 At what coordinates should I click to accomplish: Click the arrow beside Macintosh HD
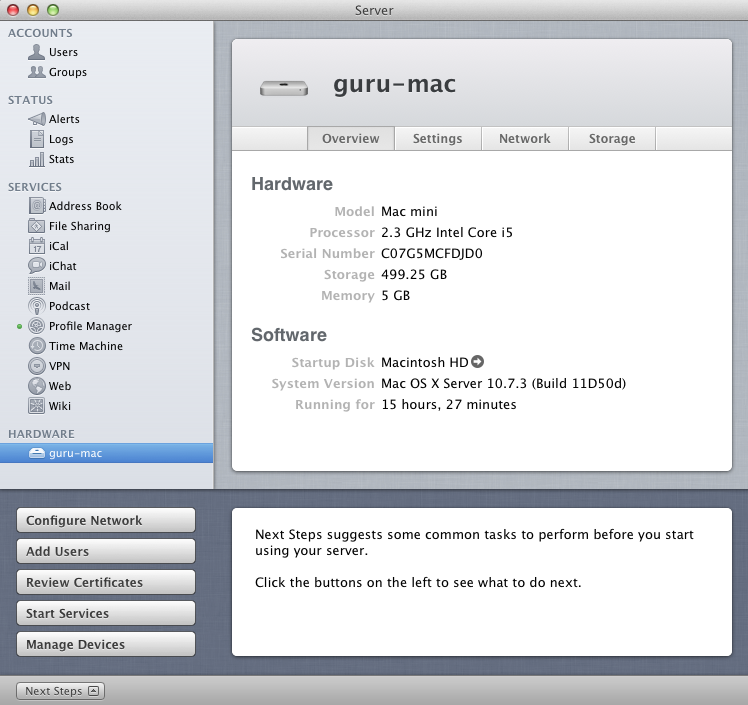[x=478, y=362]
